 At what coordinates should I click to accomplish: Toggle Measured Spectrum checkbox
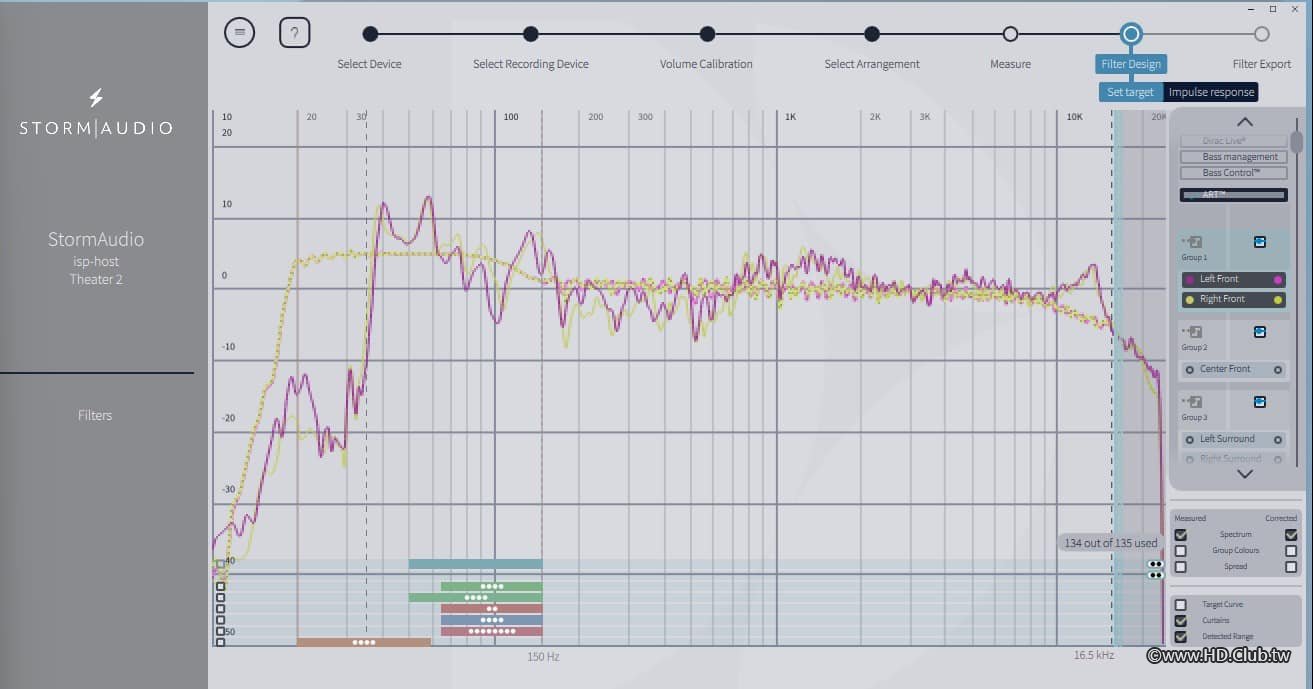(1181, 535)
